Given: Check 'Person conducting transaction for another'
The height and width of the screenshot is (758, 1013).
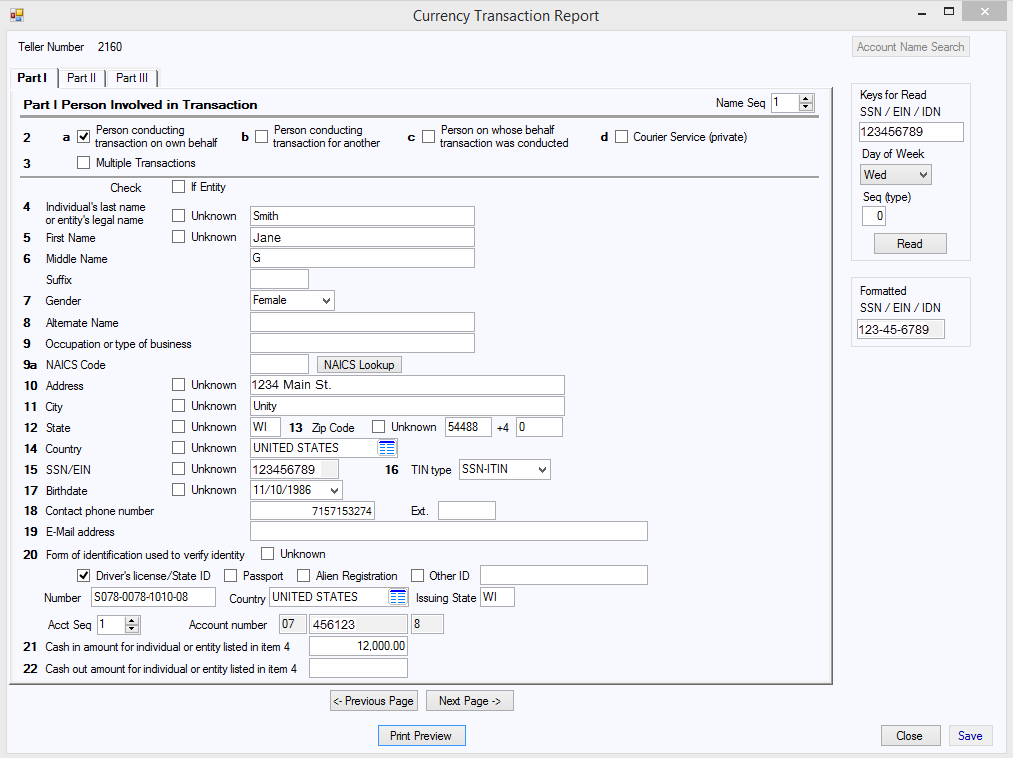Looking at the screenshot, I should 262,136.
